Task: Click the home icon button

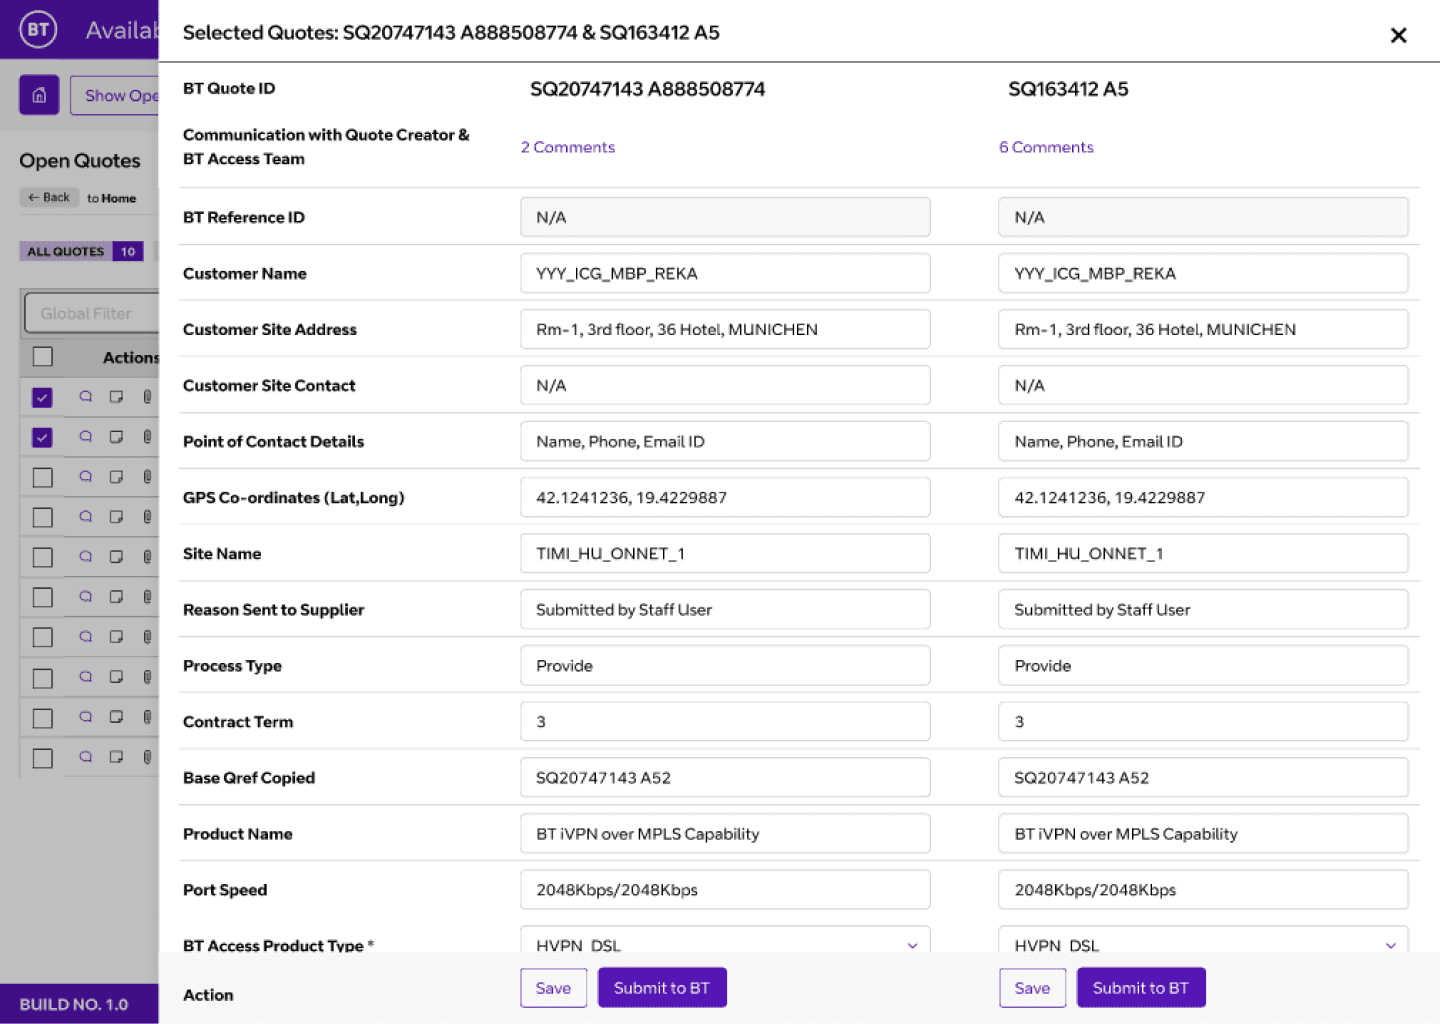Action: pos(39,95)
